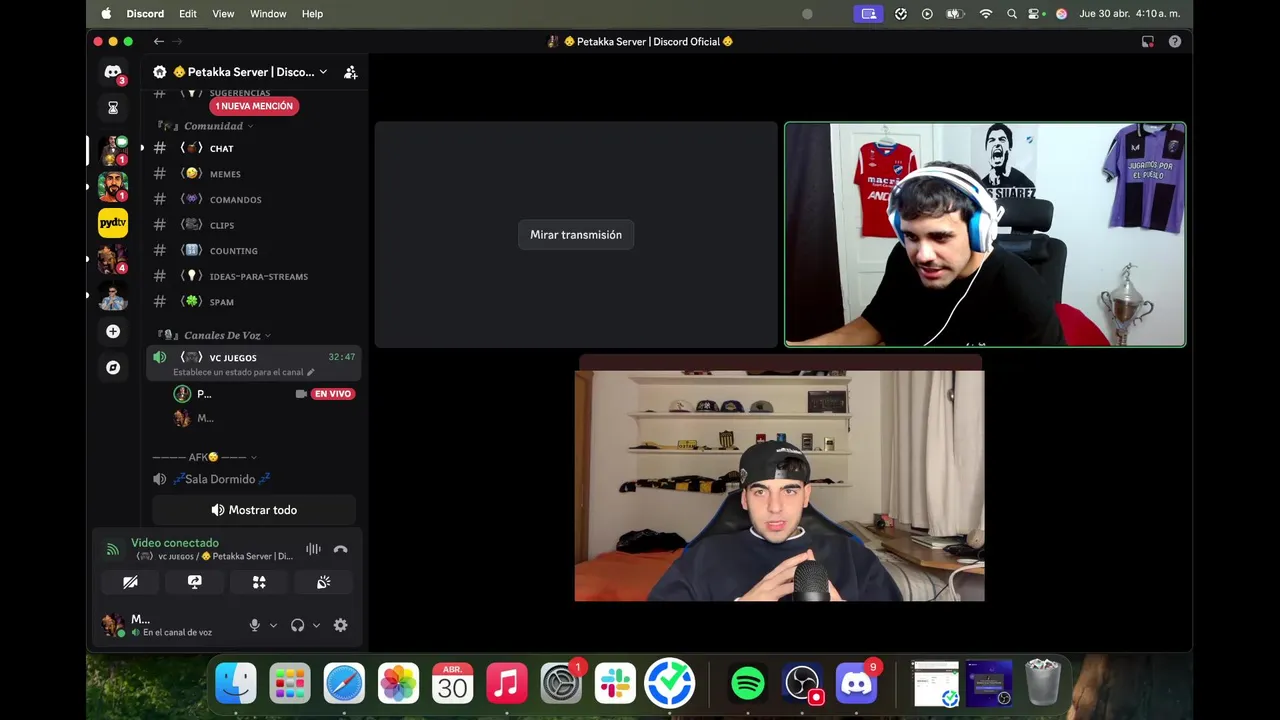
Task: Share your screen from voice panel
Action: [x=195, y=582]
